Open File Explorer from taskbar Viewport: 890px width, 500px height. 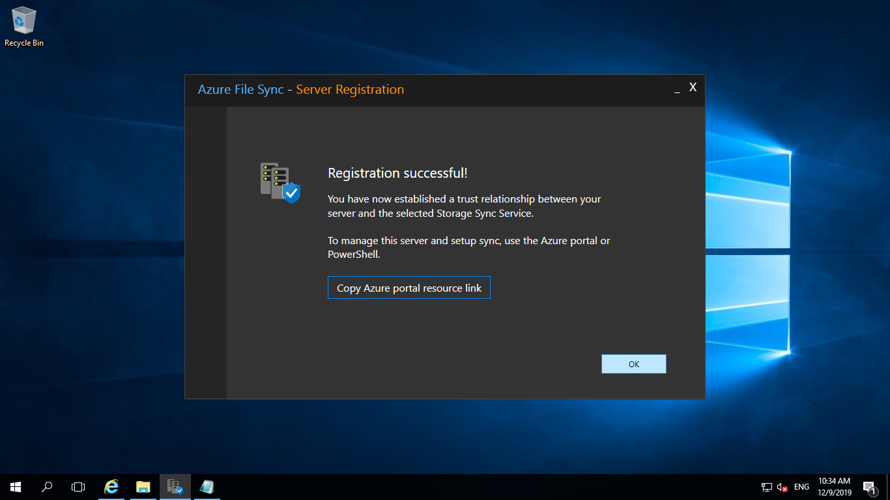coord(143,487)
